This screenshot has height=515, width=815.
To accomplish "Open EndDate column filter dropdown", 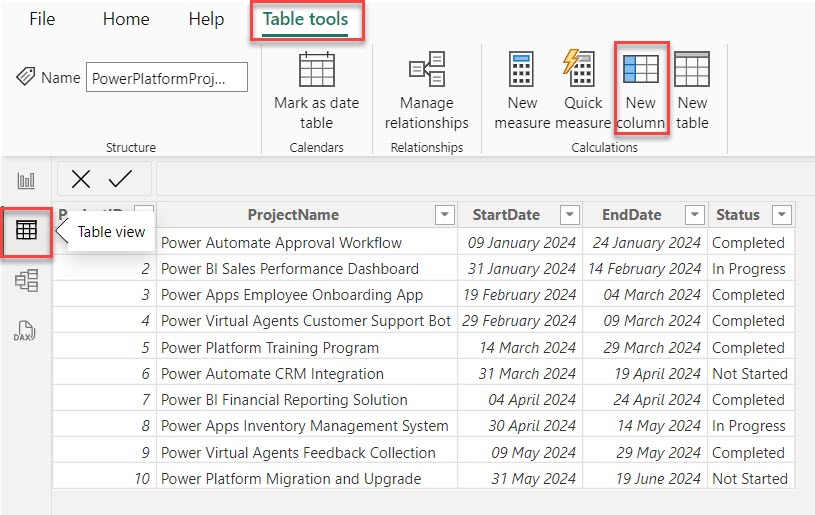I will coord(695,215).
